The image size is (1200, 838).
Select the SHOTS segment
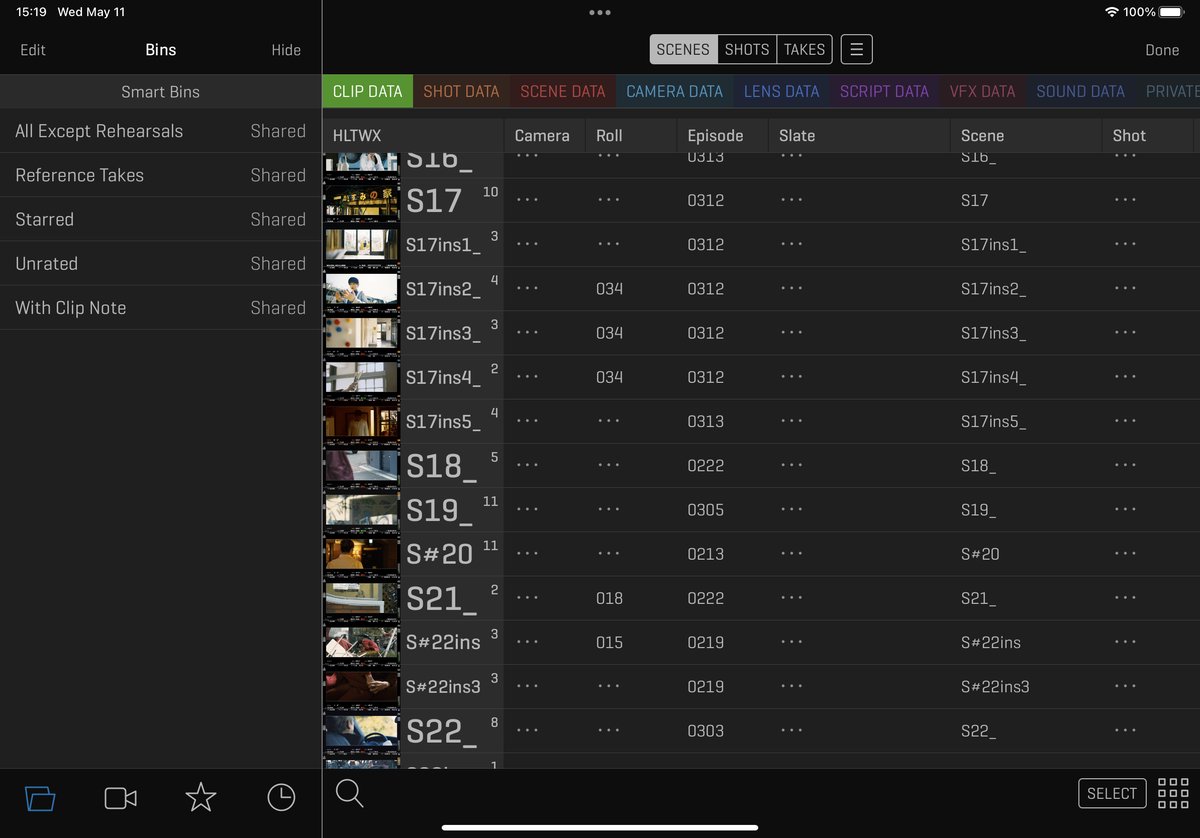[747, 49]
